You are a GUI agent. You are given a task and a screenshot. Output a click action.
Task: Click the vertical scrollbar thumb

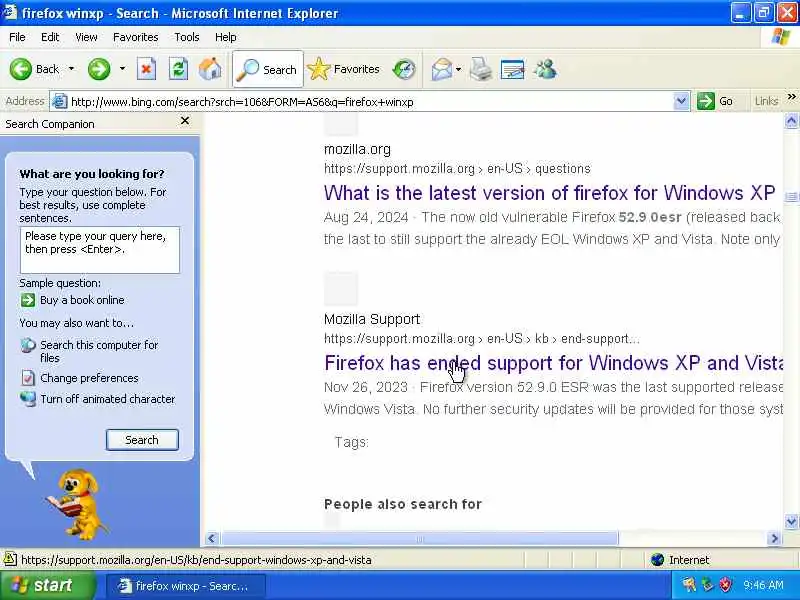click(791, 197)
